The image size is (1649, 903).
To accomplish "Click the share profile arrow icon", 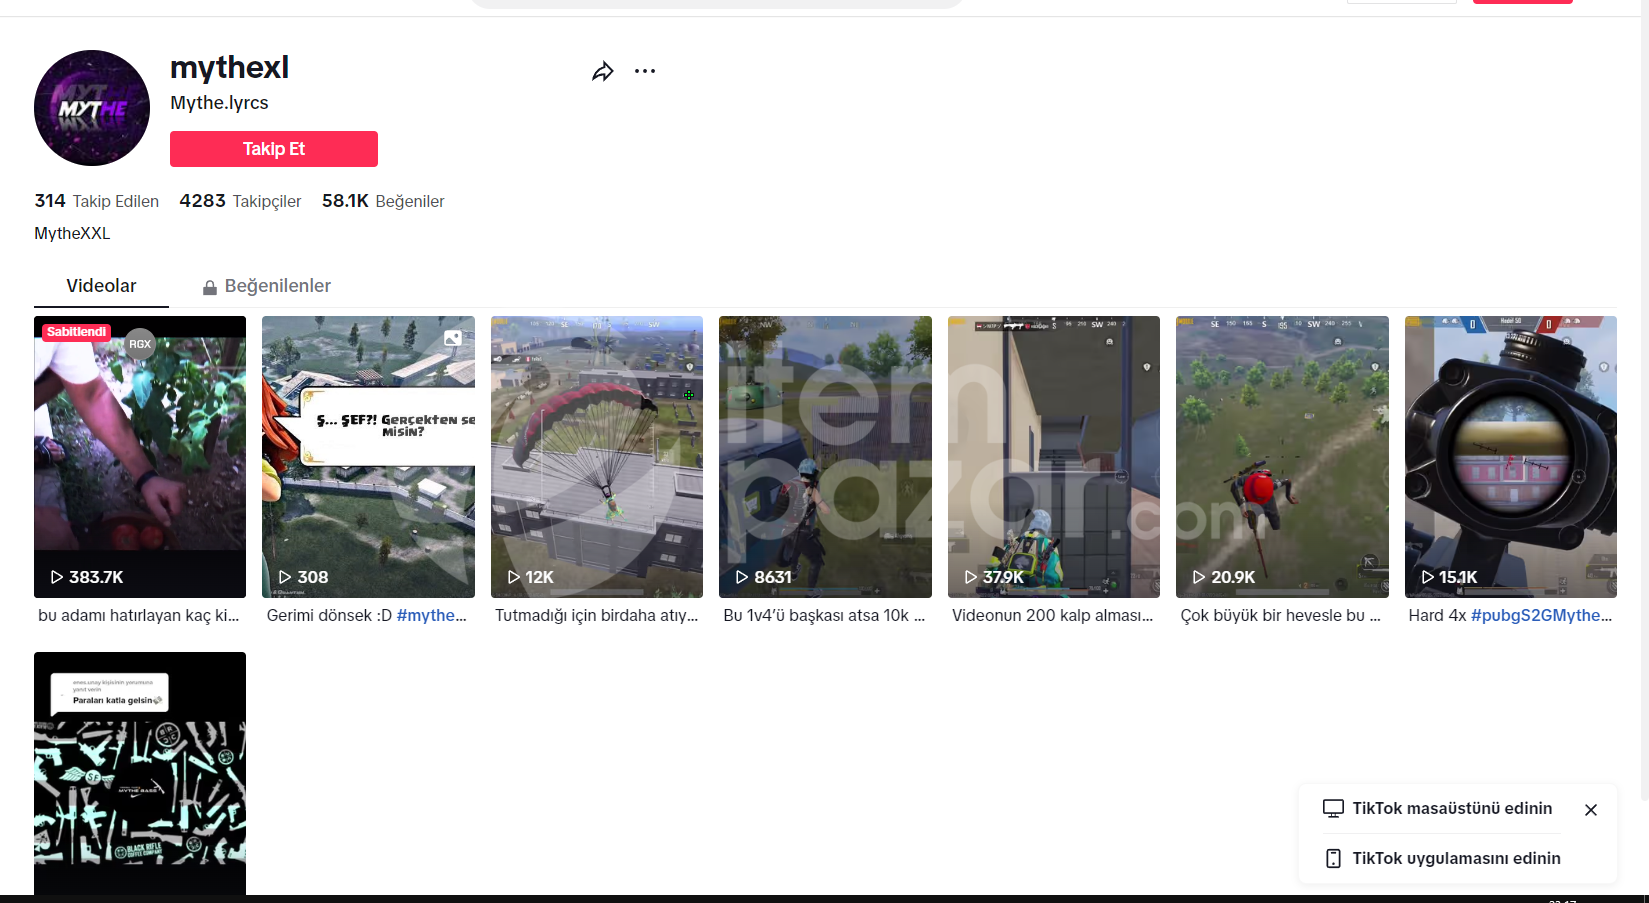I will pos(602,72).
